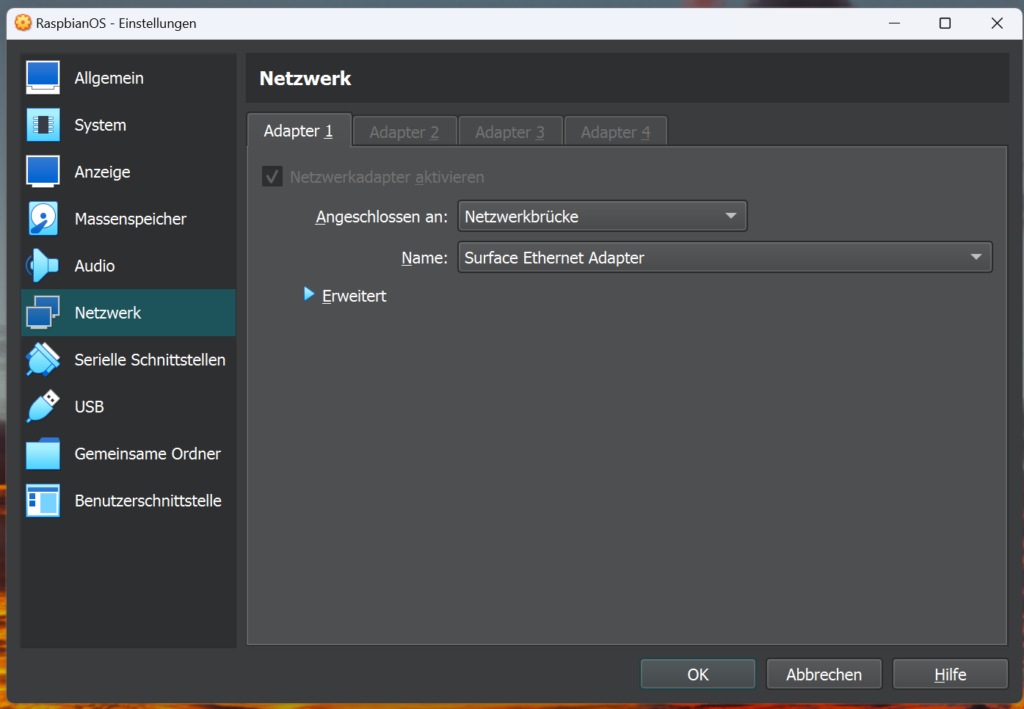
Task: Open Anzeige display icon in sidebar
Action: [x=43, y=172]
